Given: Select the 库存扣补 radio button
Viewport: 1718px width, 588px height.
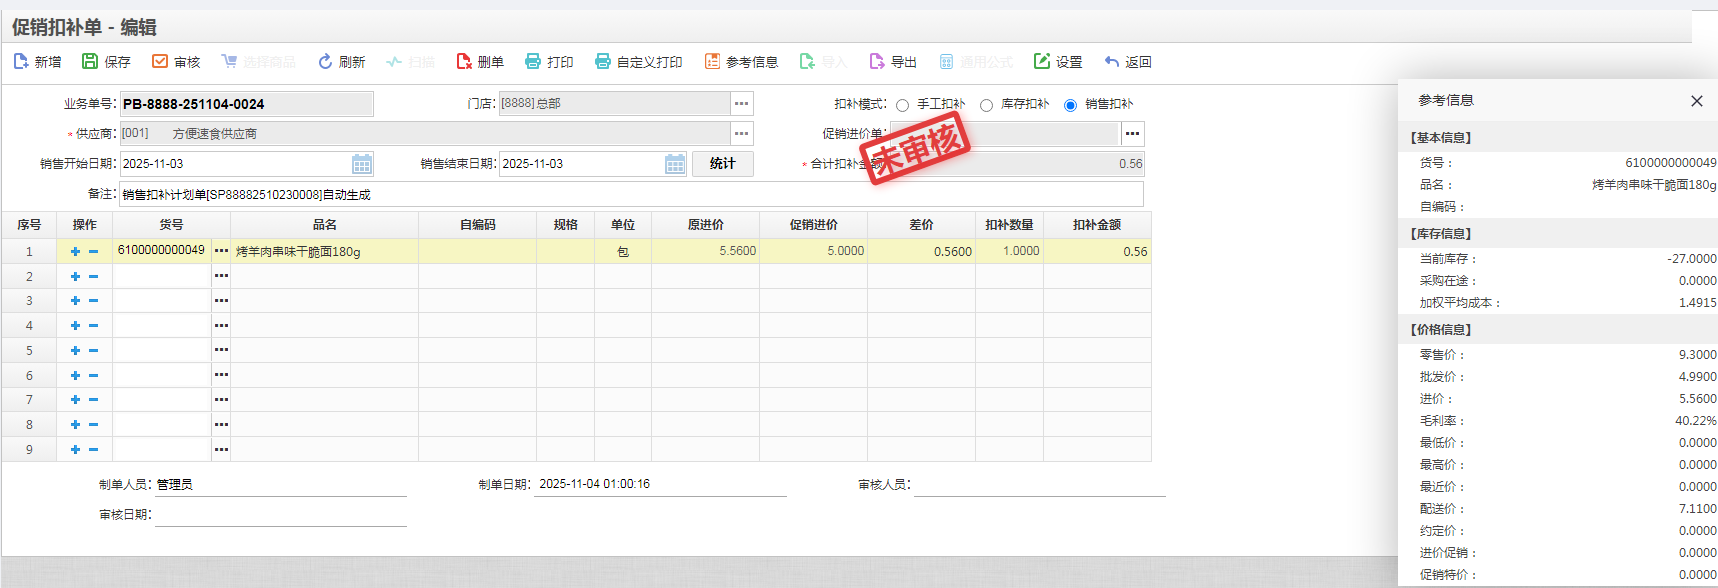Looking at the screenshot, I should click(x=987, y=105).
